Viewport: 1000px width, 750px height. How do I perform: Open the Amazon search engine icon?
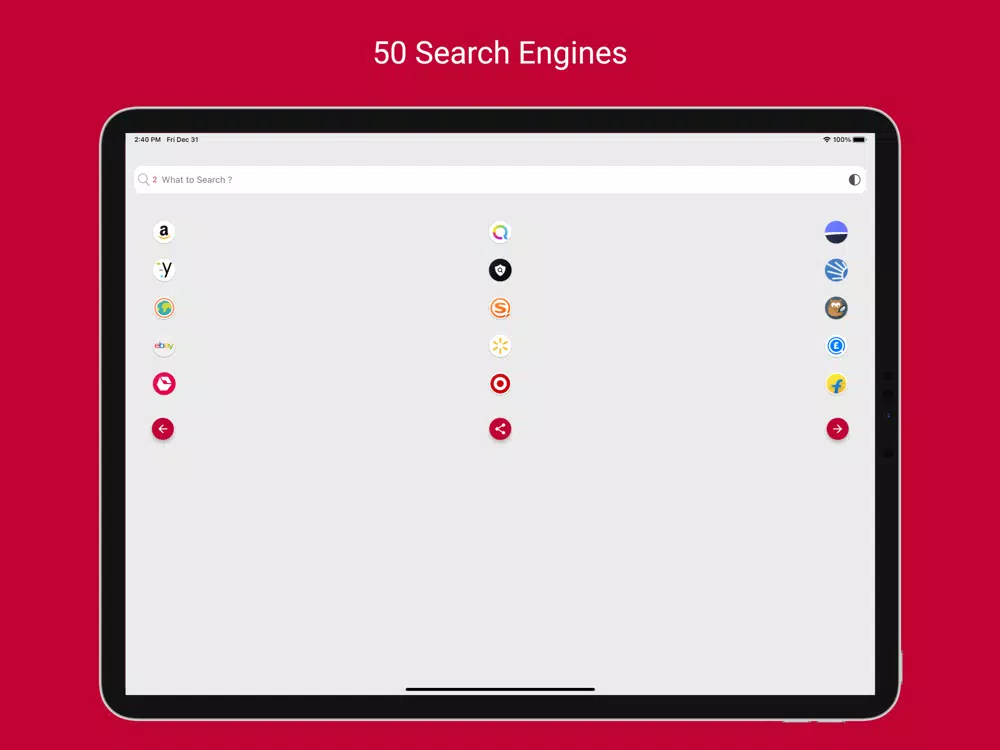(x=164, y=232)
